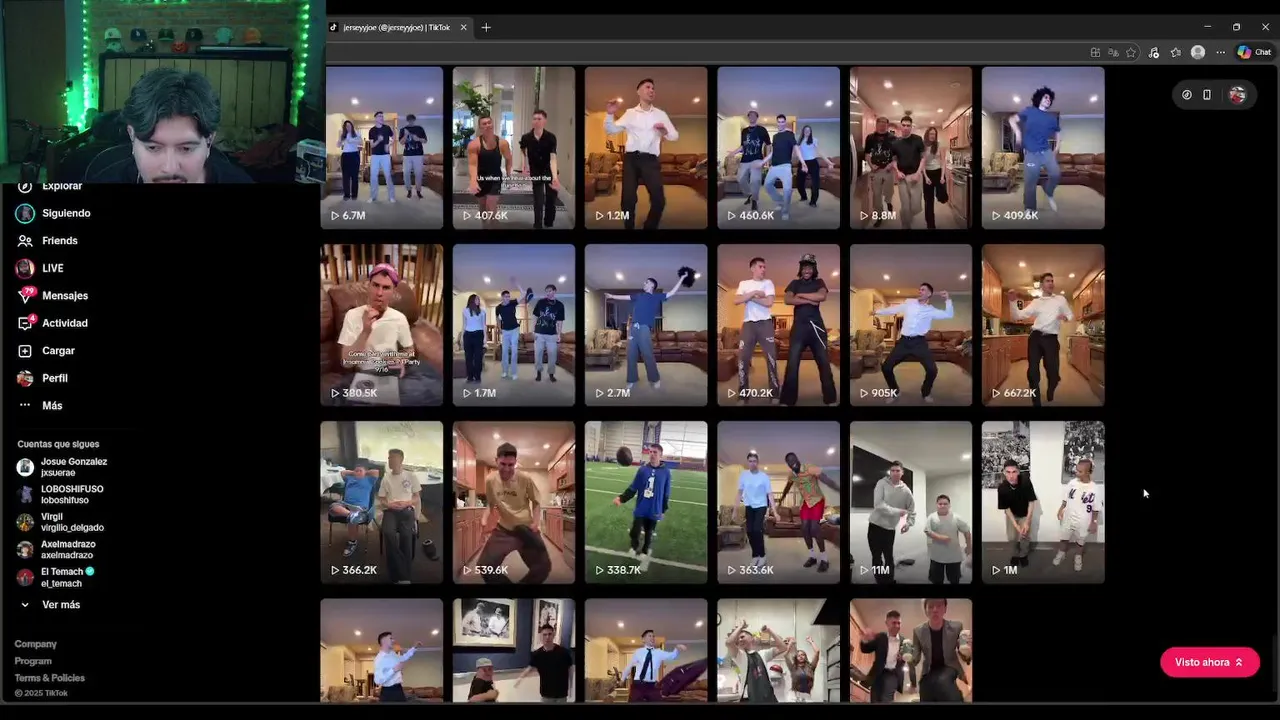
Task: Open the Copilot Chat button
Action: (x=1254, y=53)
